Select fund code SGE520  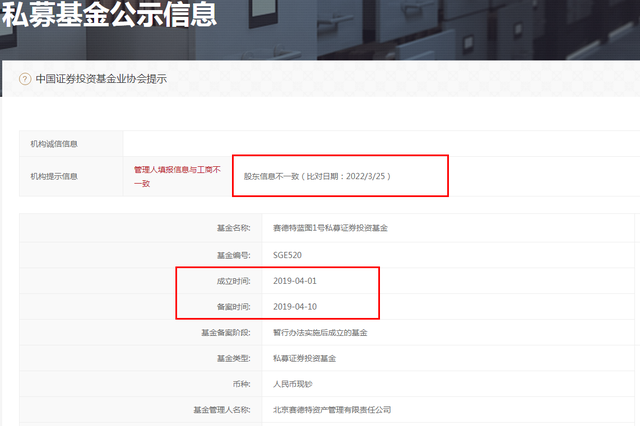(287, 255)
